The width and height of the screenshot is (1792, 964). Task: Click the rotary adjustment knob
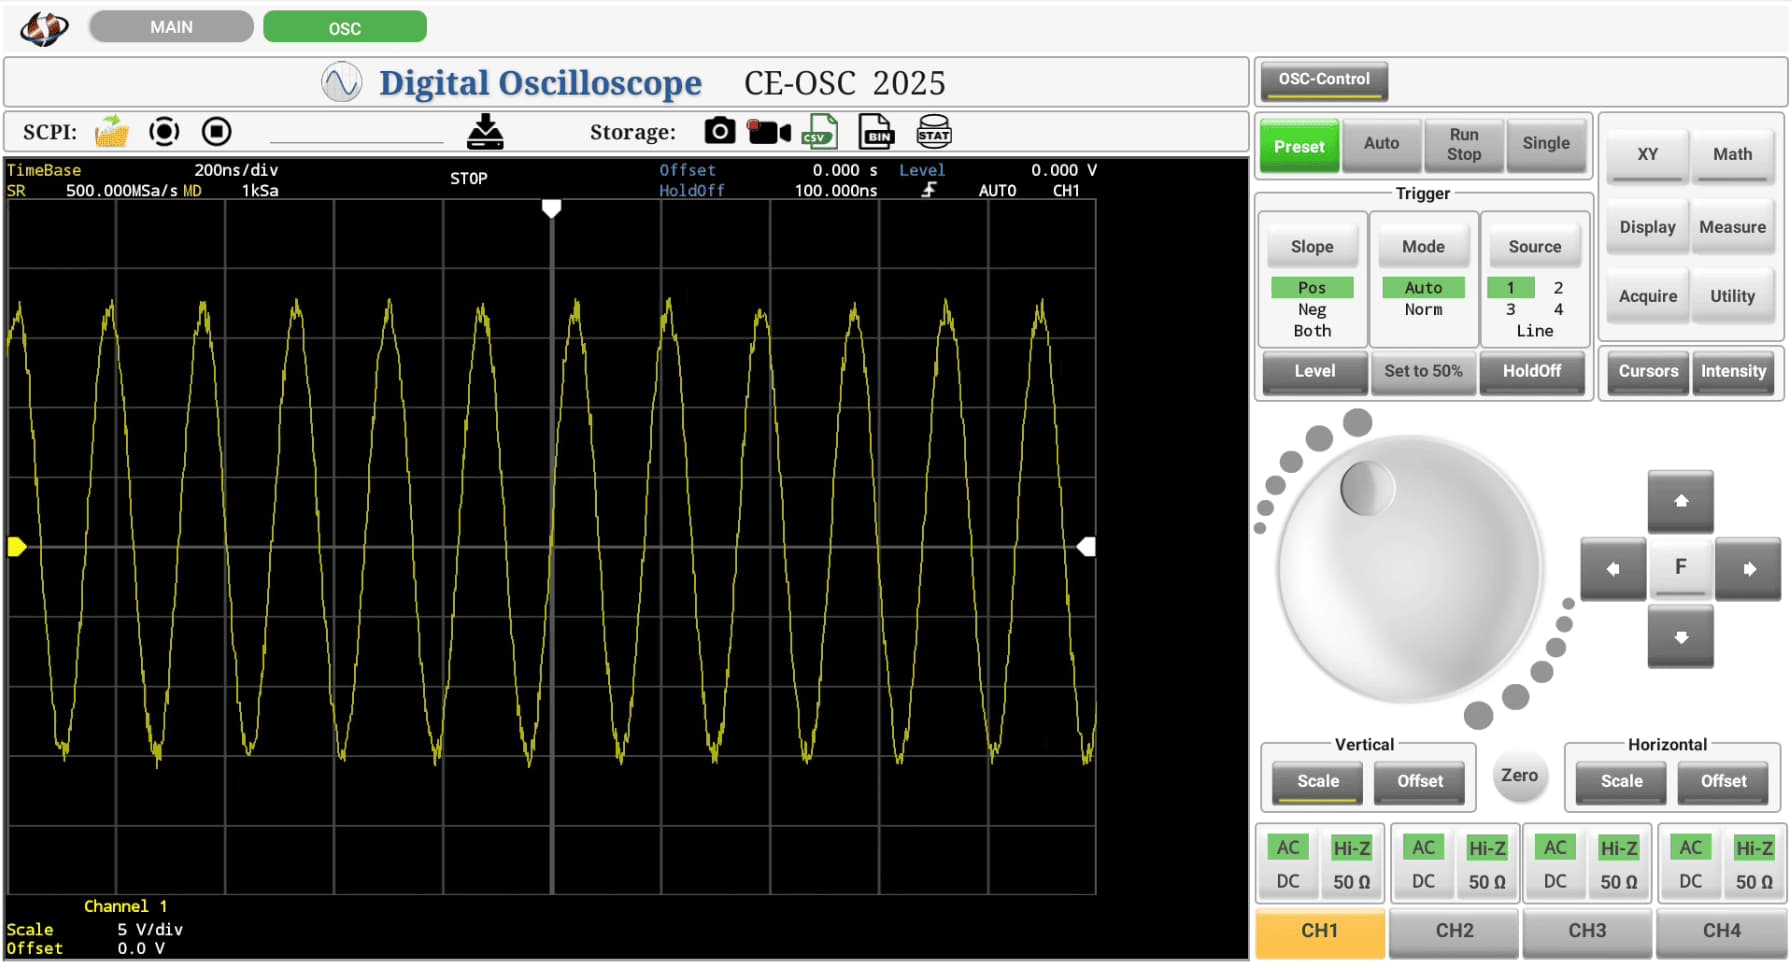[x=1410, y=568]
